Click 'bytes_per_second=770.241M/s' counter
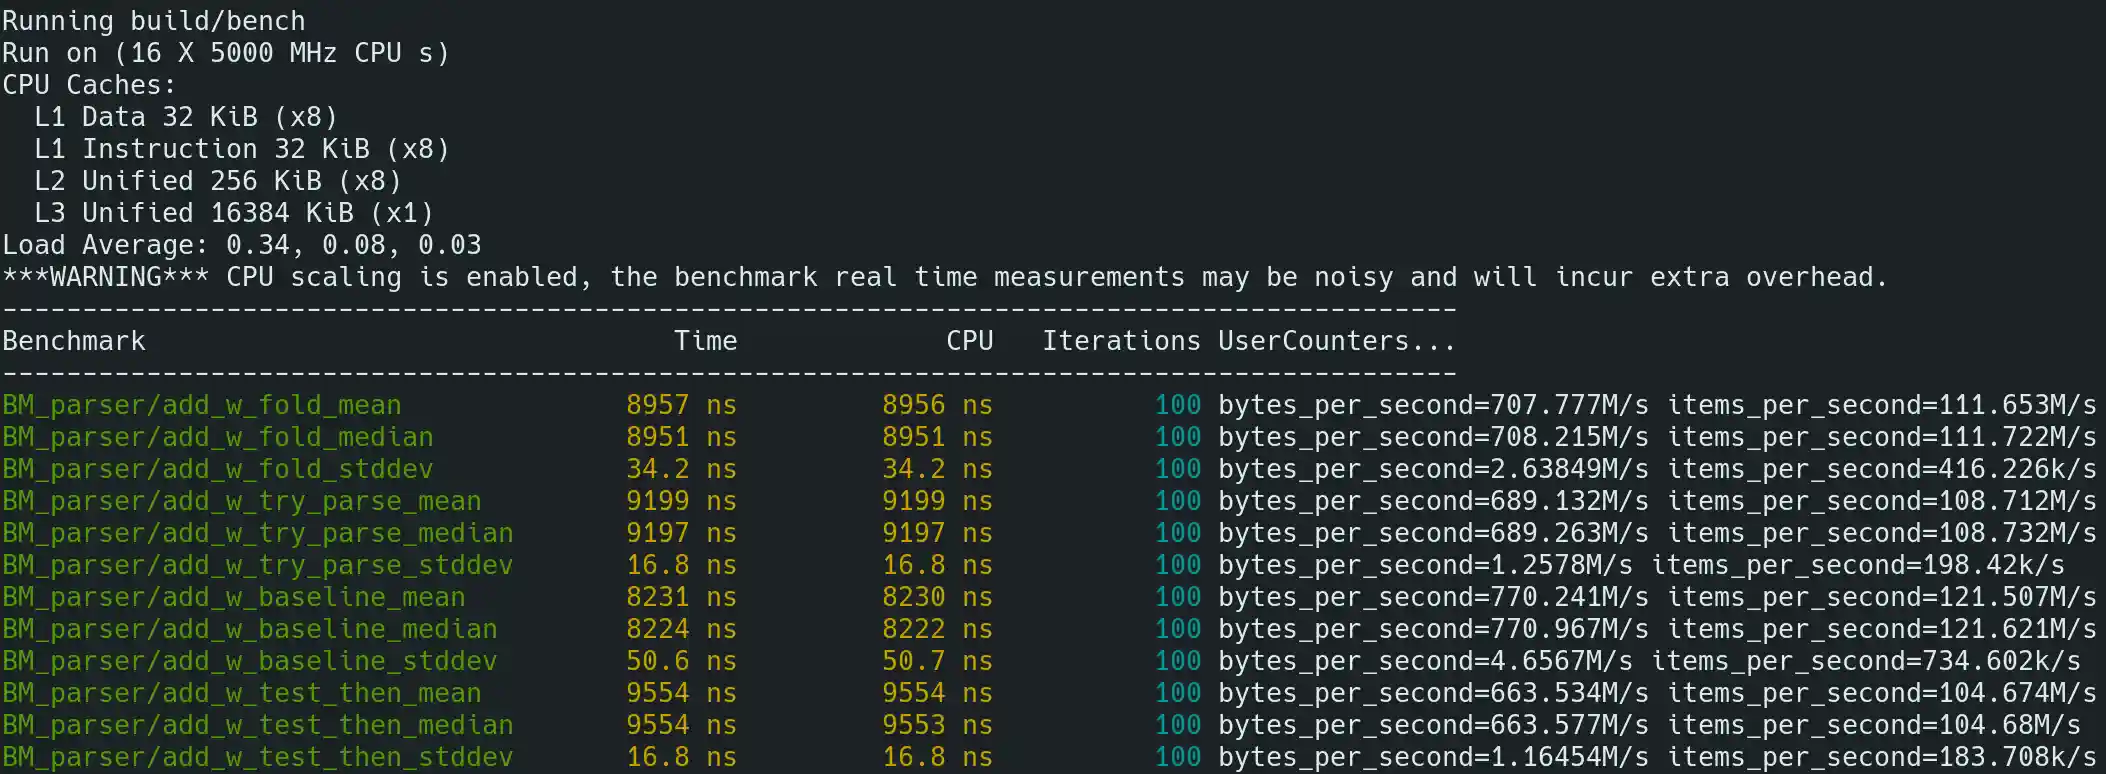The height and width of the screenshot is (774, 2106). pyautogui.click(x=1433, y=597)
